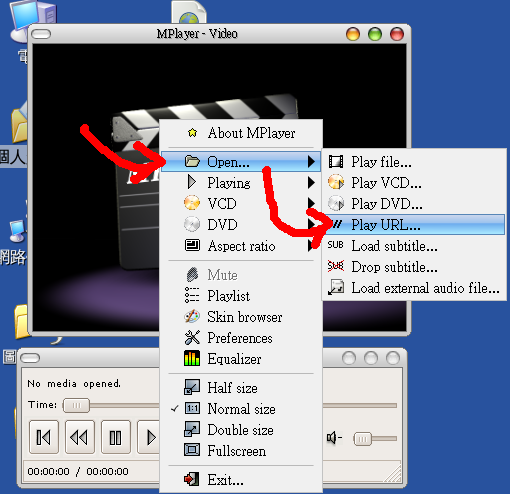Click the crossed SUB icon beside Drop subtitle...

point(336,266)
